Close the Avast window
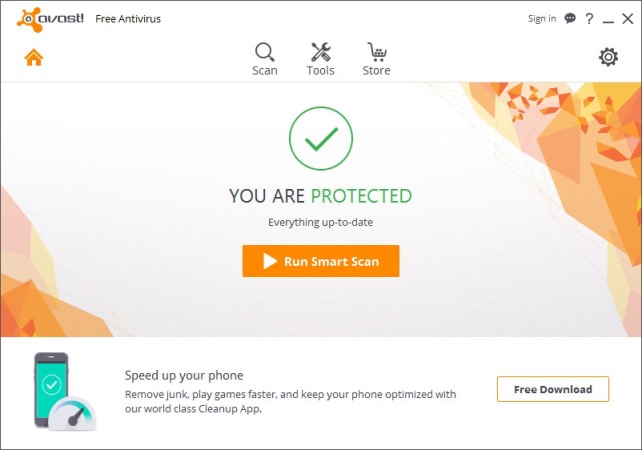 [628, 18]
